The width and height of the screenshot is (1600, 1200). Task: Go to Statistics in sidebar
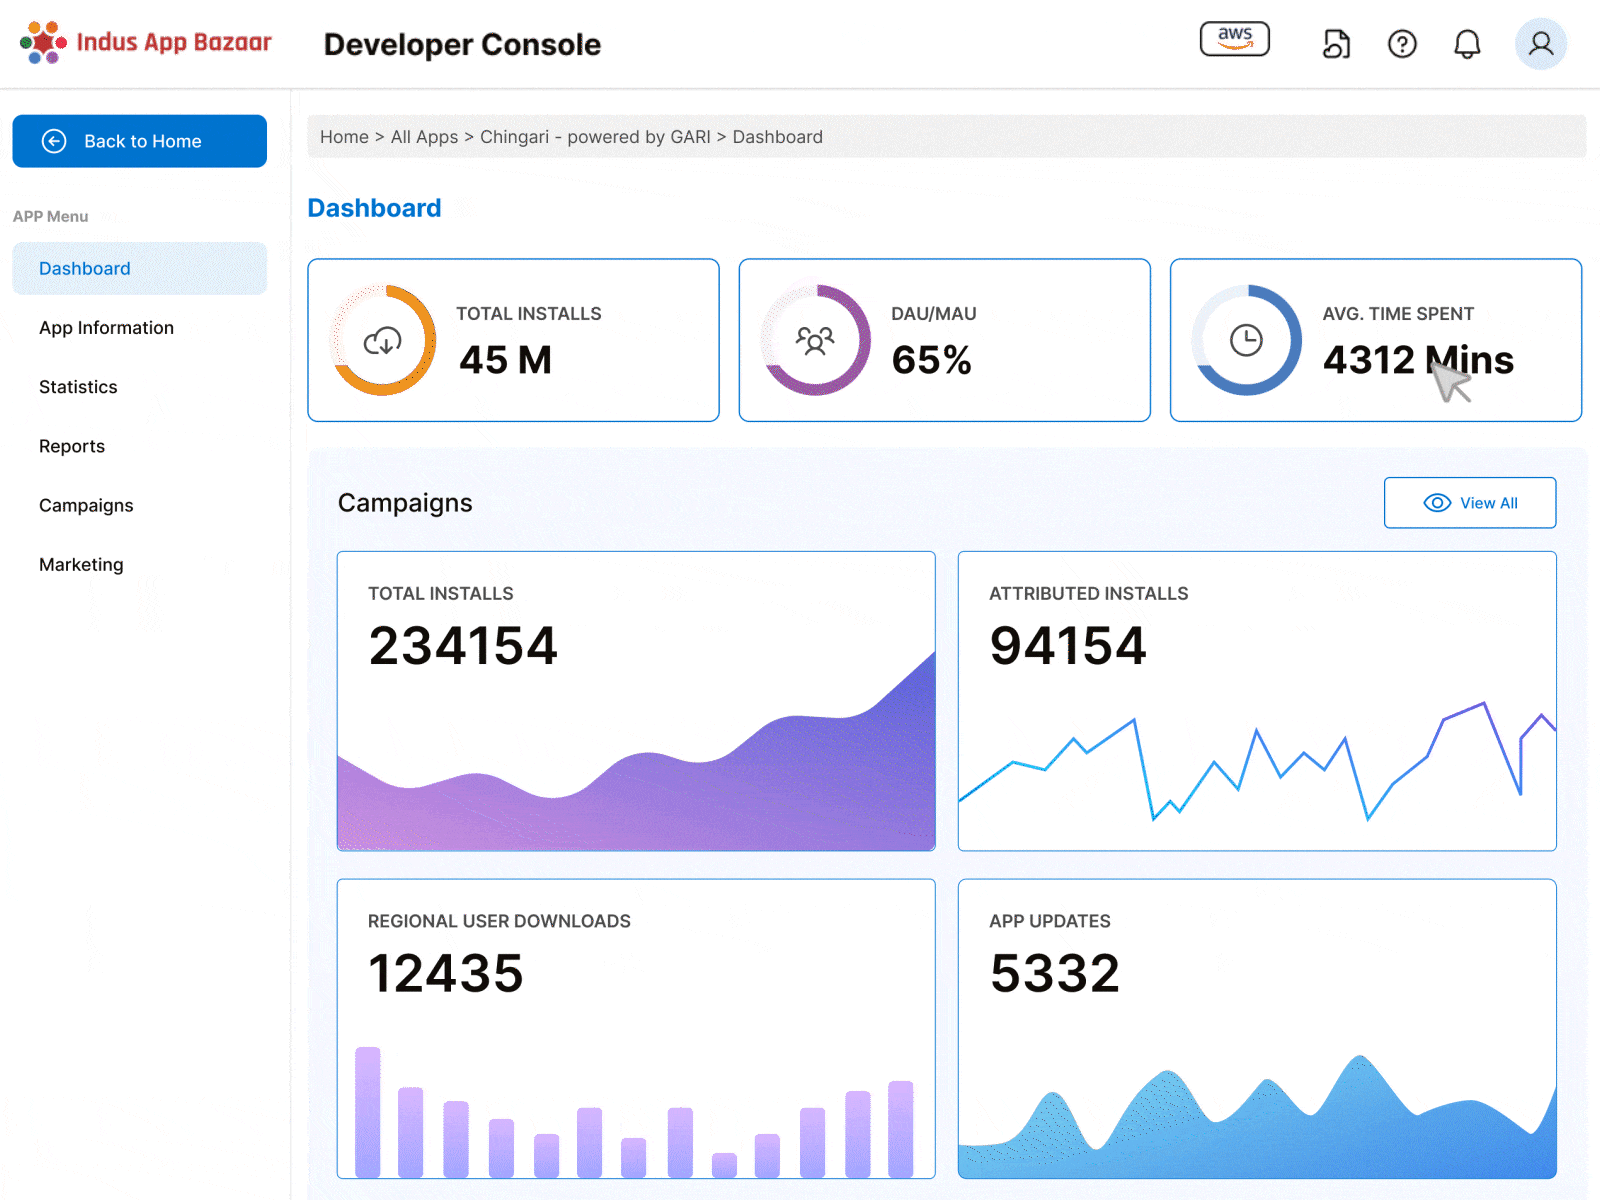[x=78, y=387]
